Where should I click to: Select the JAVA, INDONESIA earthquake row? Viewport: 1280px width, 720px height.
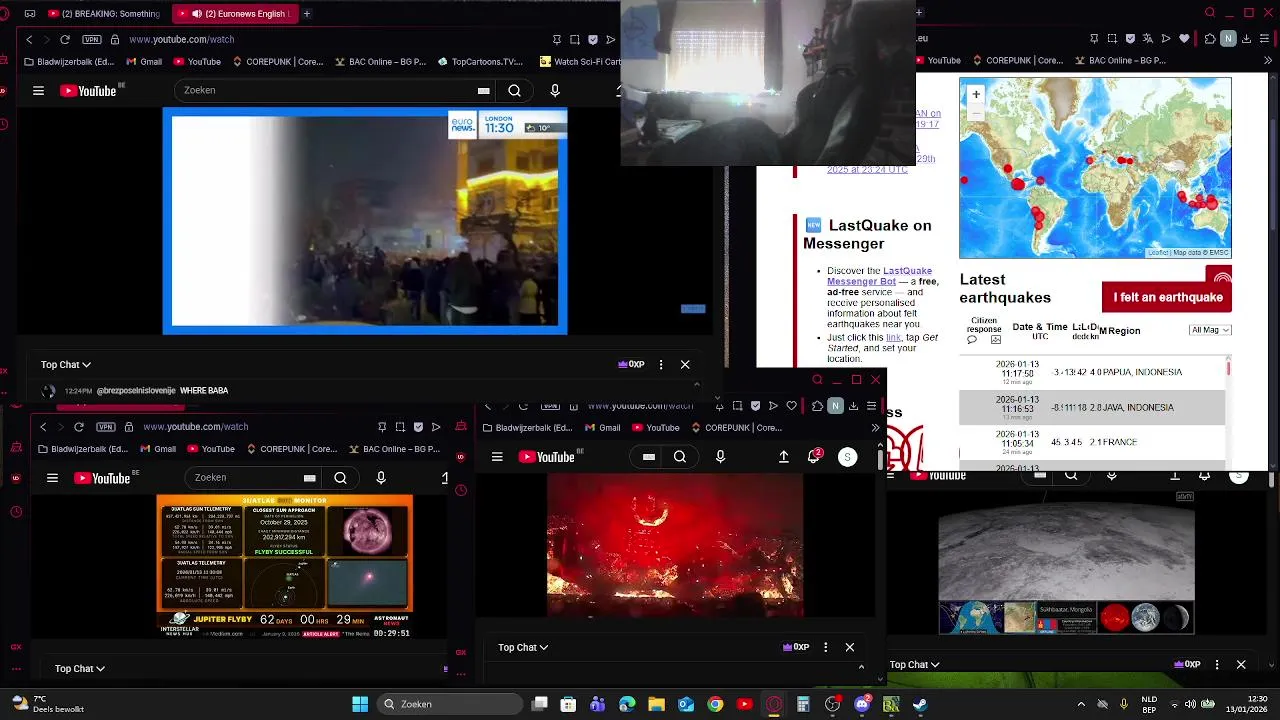pyautogui.click(x=1092, y=408)
